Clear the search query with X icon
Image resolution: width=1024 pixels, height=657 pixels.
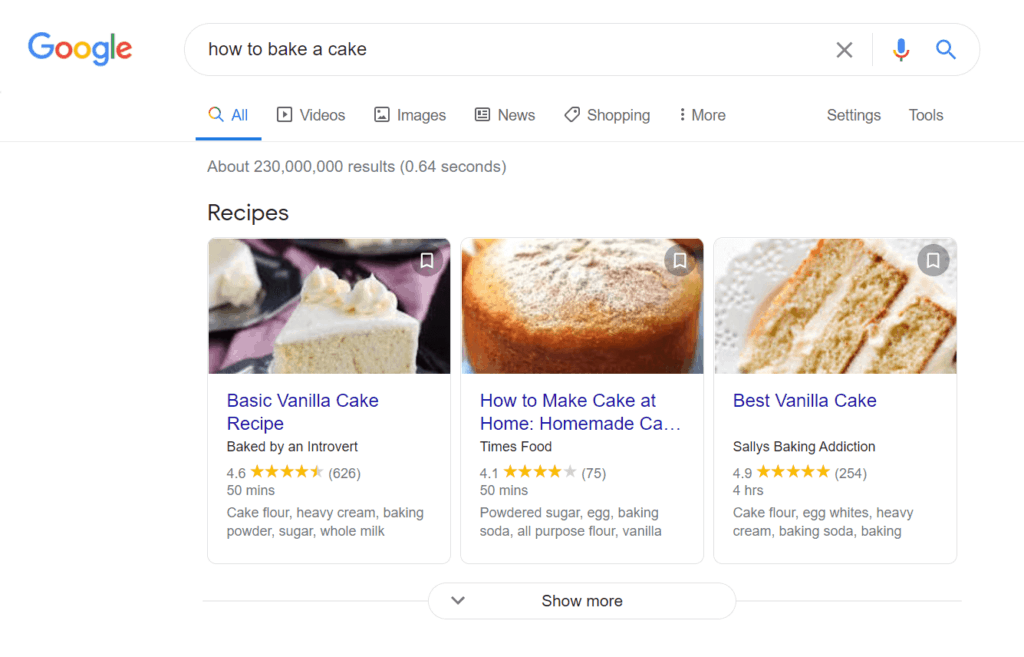click(844, 50)
